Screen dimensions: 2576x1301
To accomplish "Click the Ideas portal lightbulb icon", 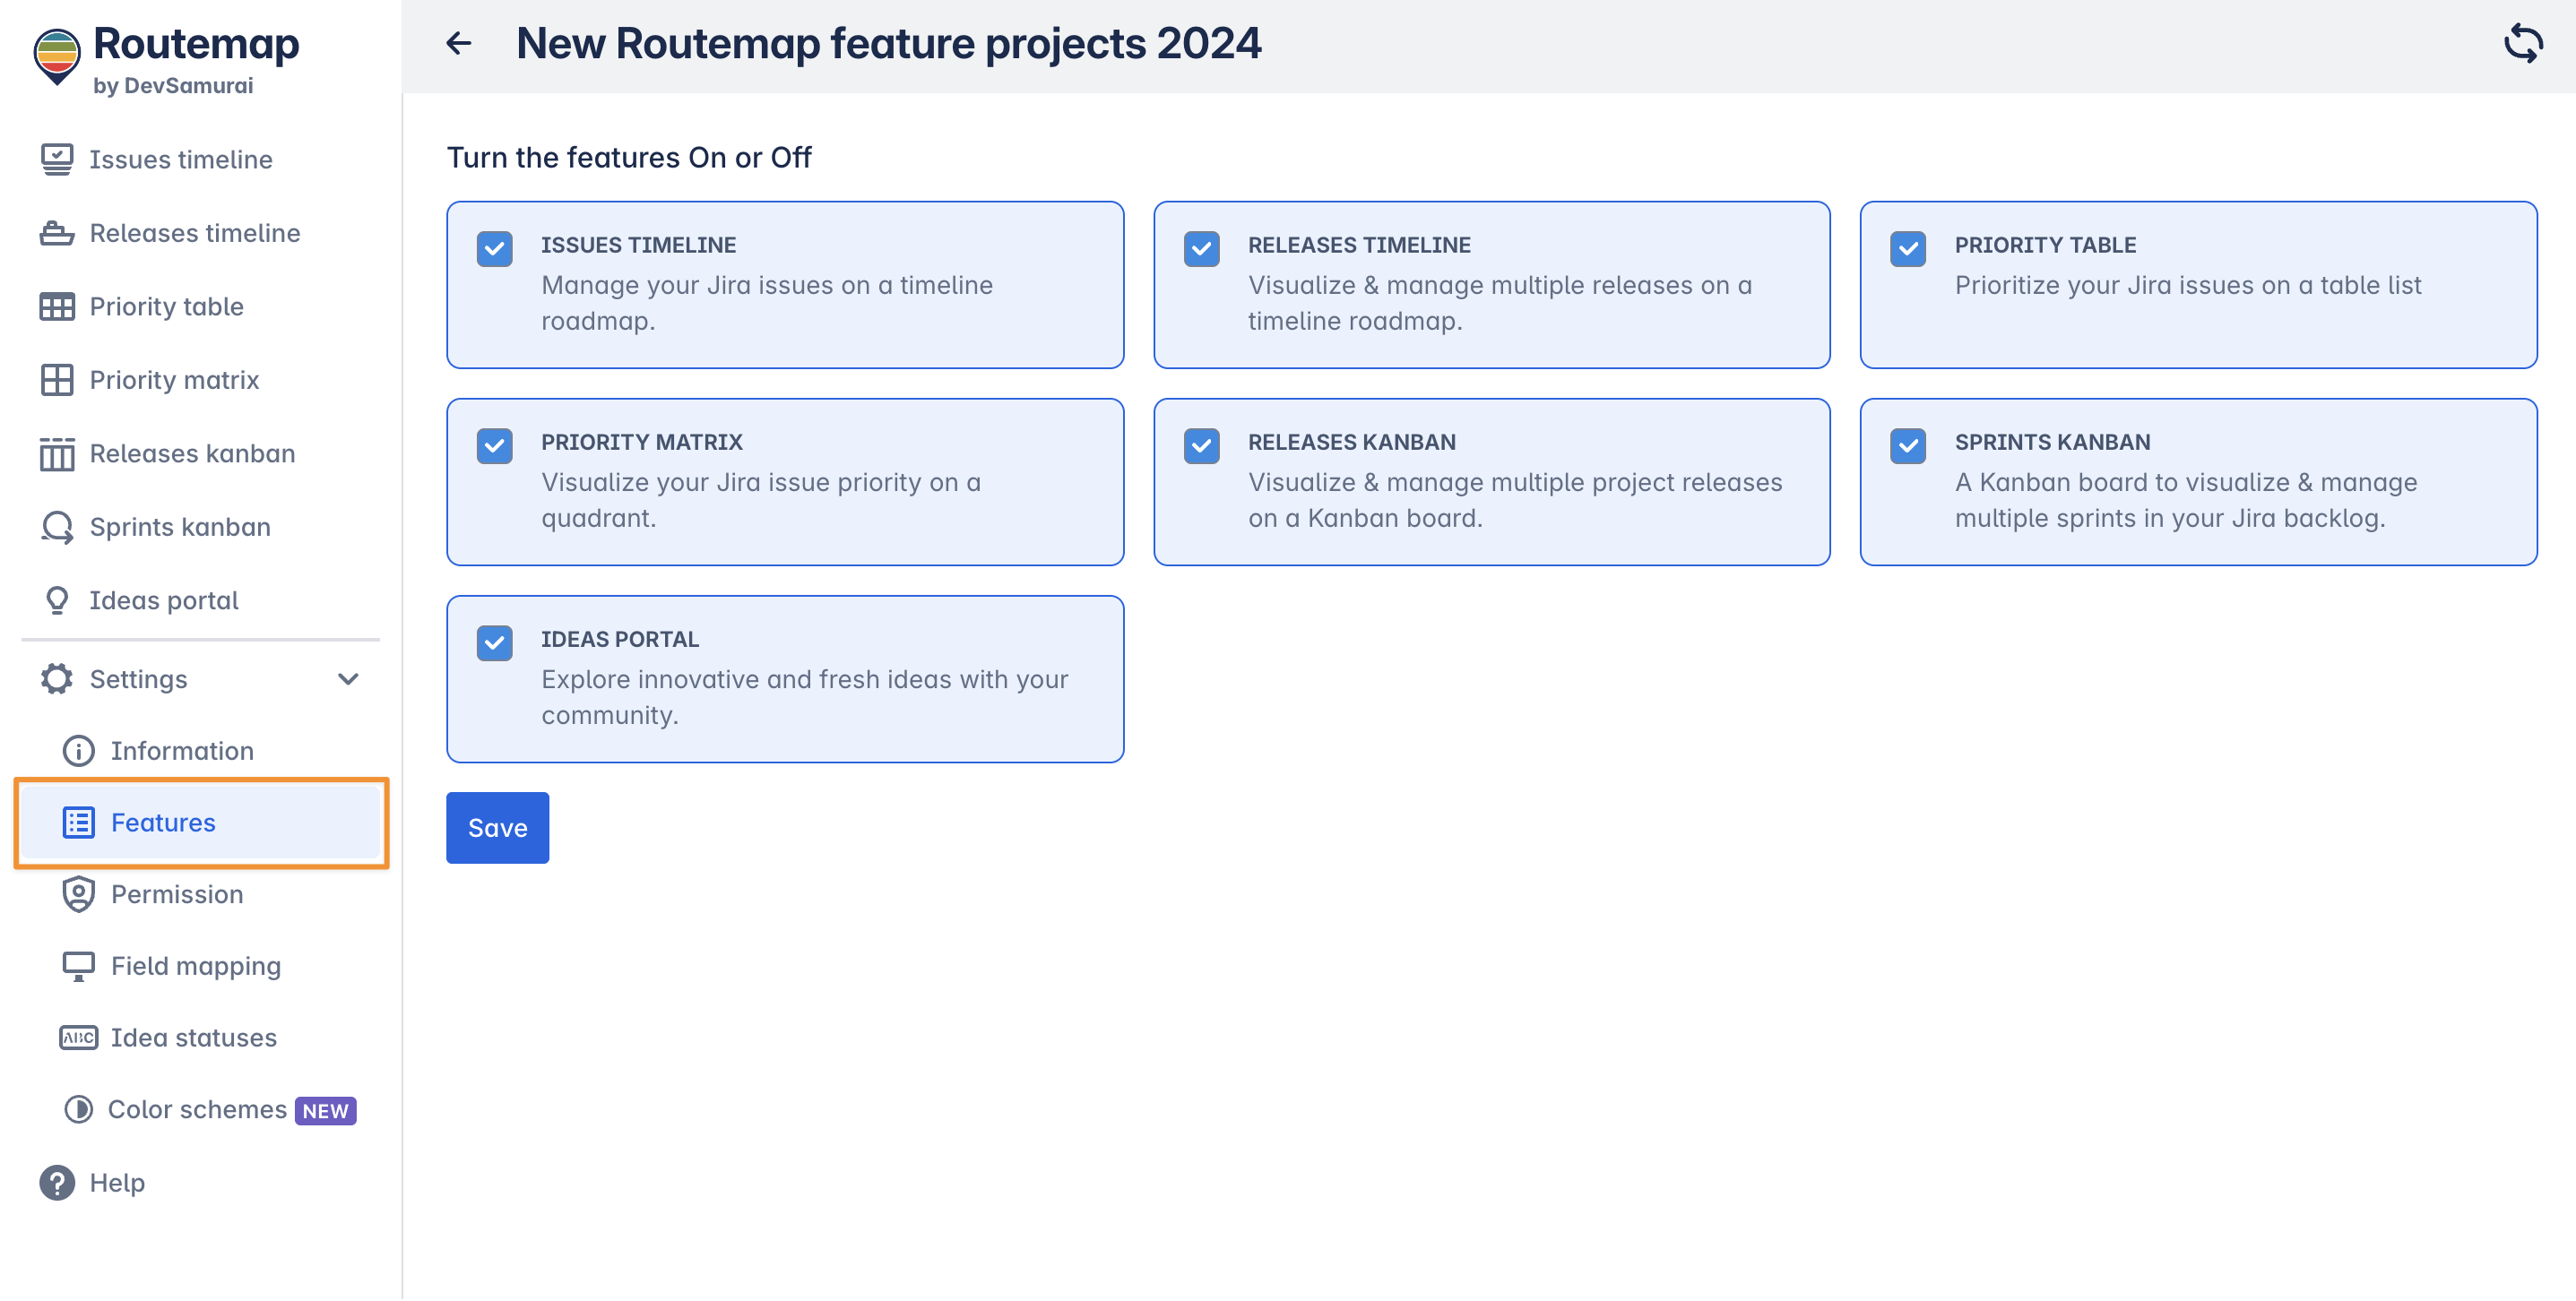I will coord(57,600).
